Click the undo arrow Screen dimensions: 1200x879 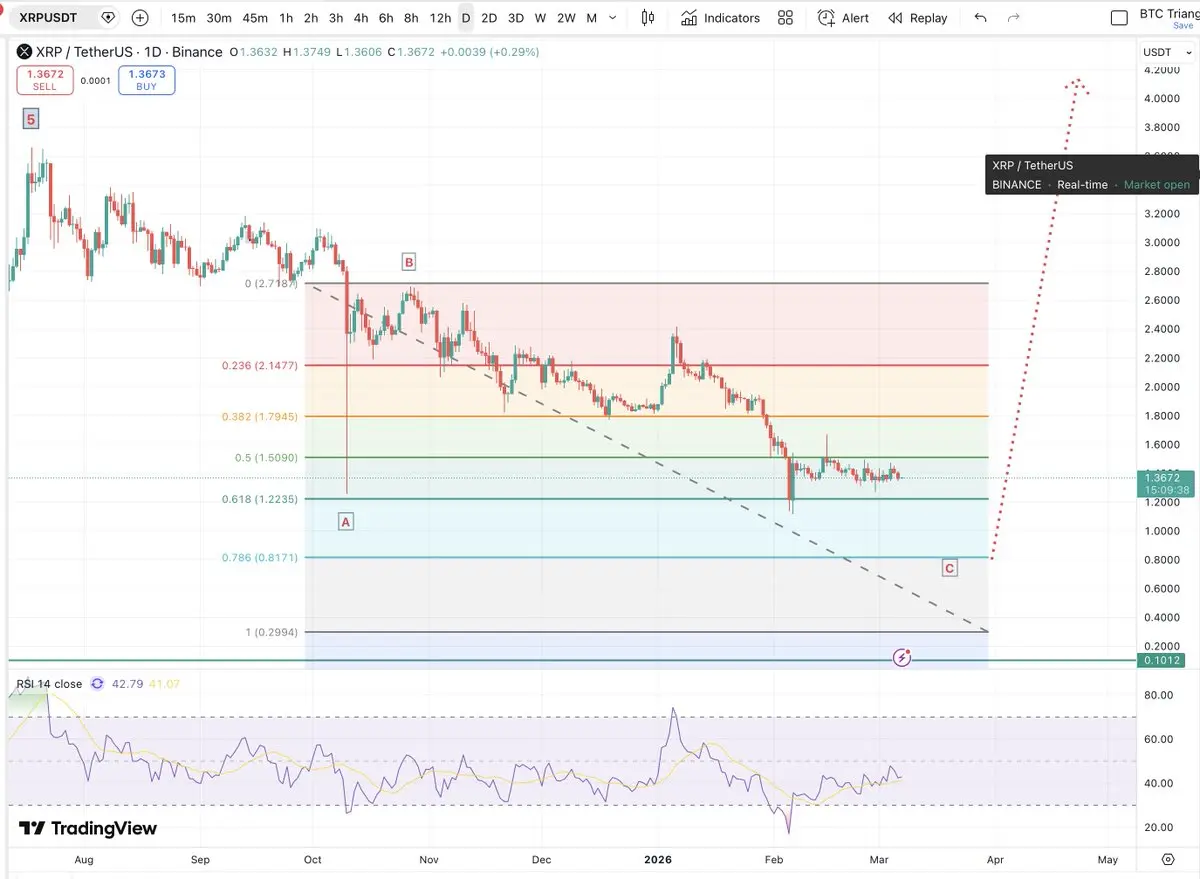click(980, 18)
